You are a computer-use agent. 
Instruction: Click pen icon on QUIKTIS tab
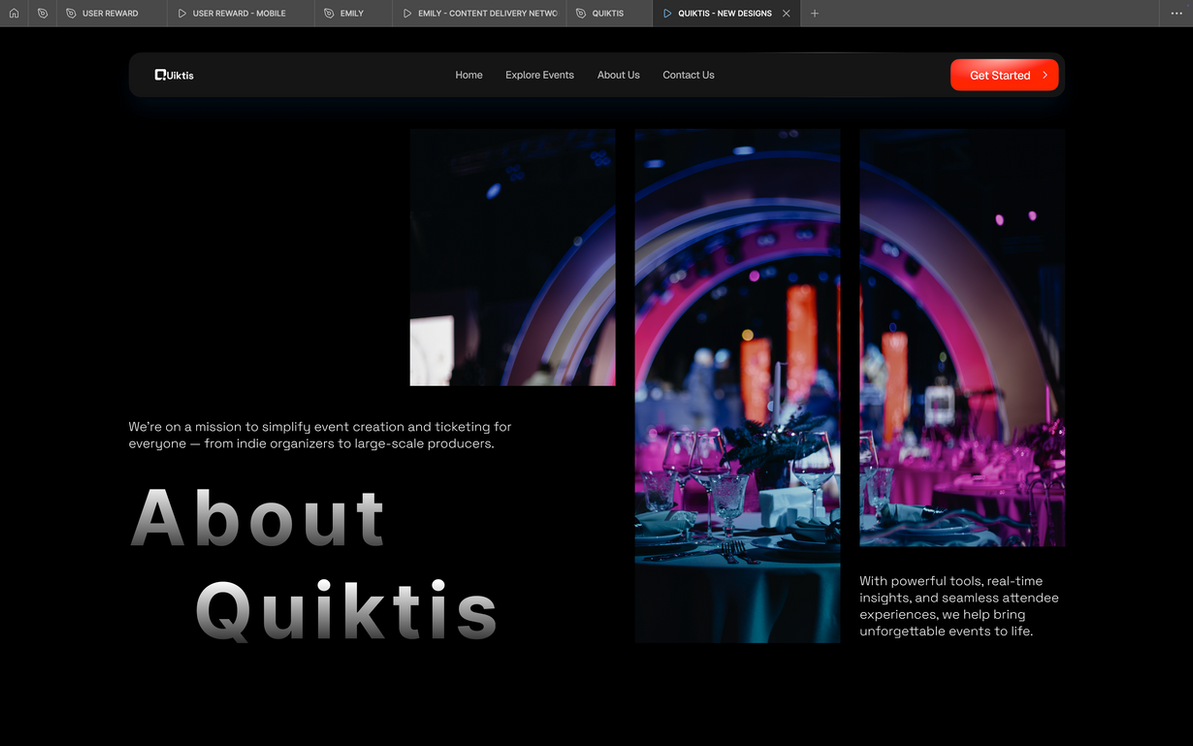coord(581,13)
